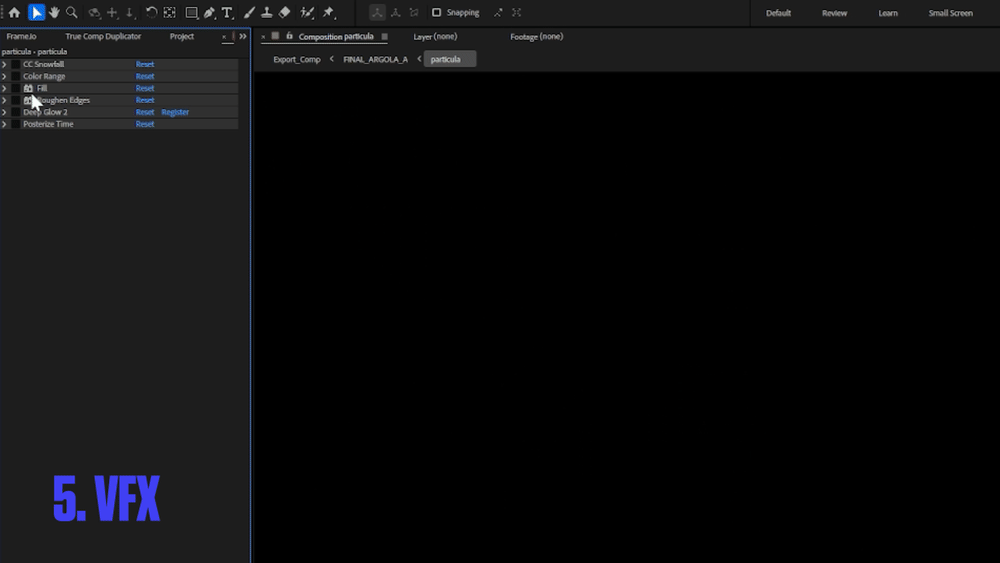Screen dimensions: 1000x563
Task: Select the Rotation tool
Action: click(x=151, y=13)
